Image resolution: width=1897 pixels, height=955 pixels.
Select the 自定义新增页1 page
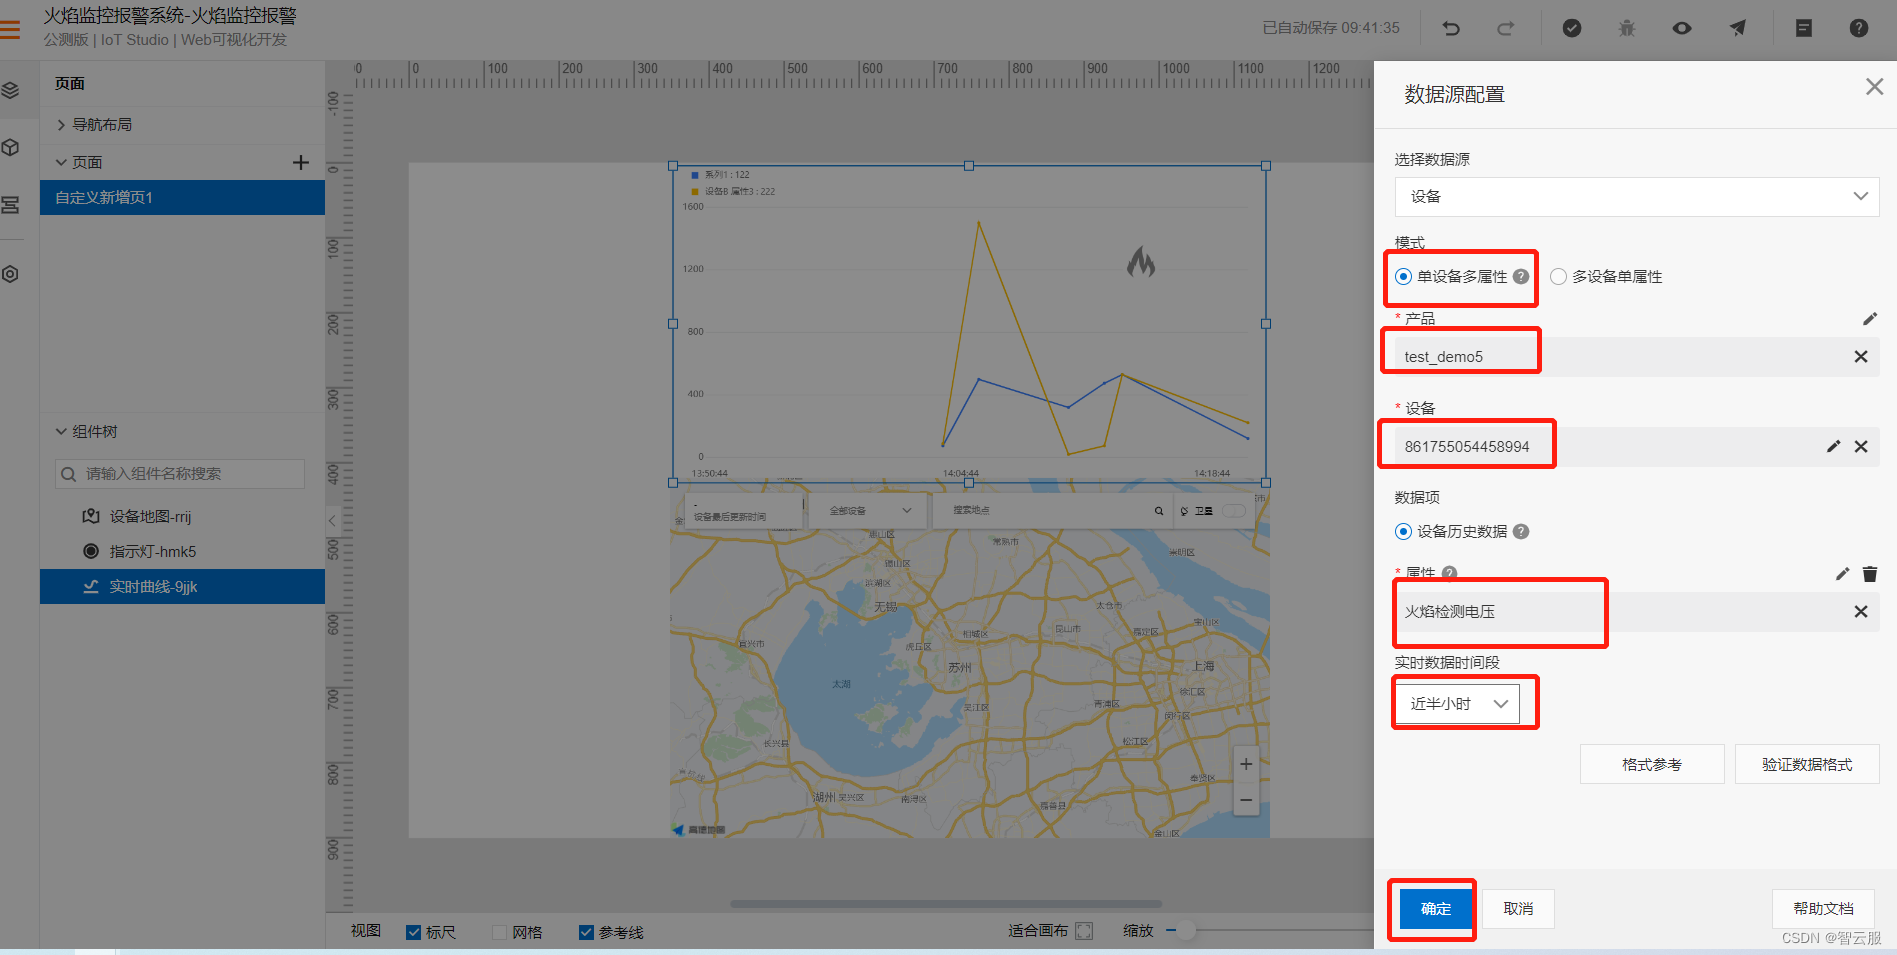pyautogui.click(x=182, y=197)
